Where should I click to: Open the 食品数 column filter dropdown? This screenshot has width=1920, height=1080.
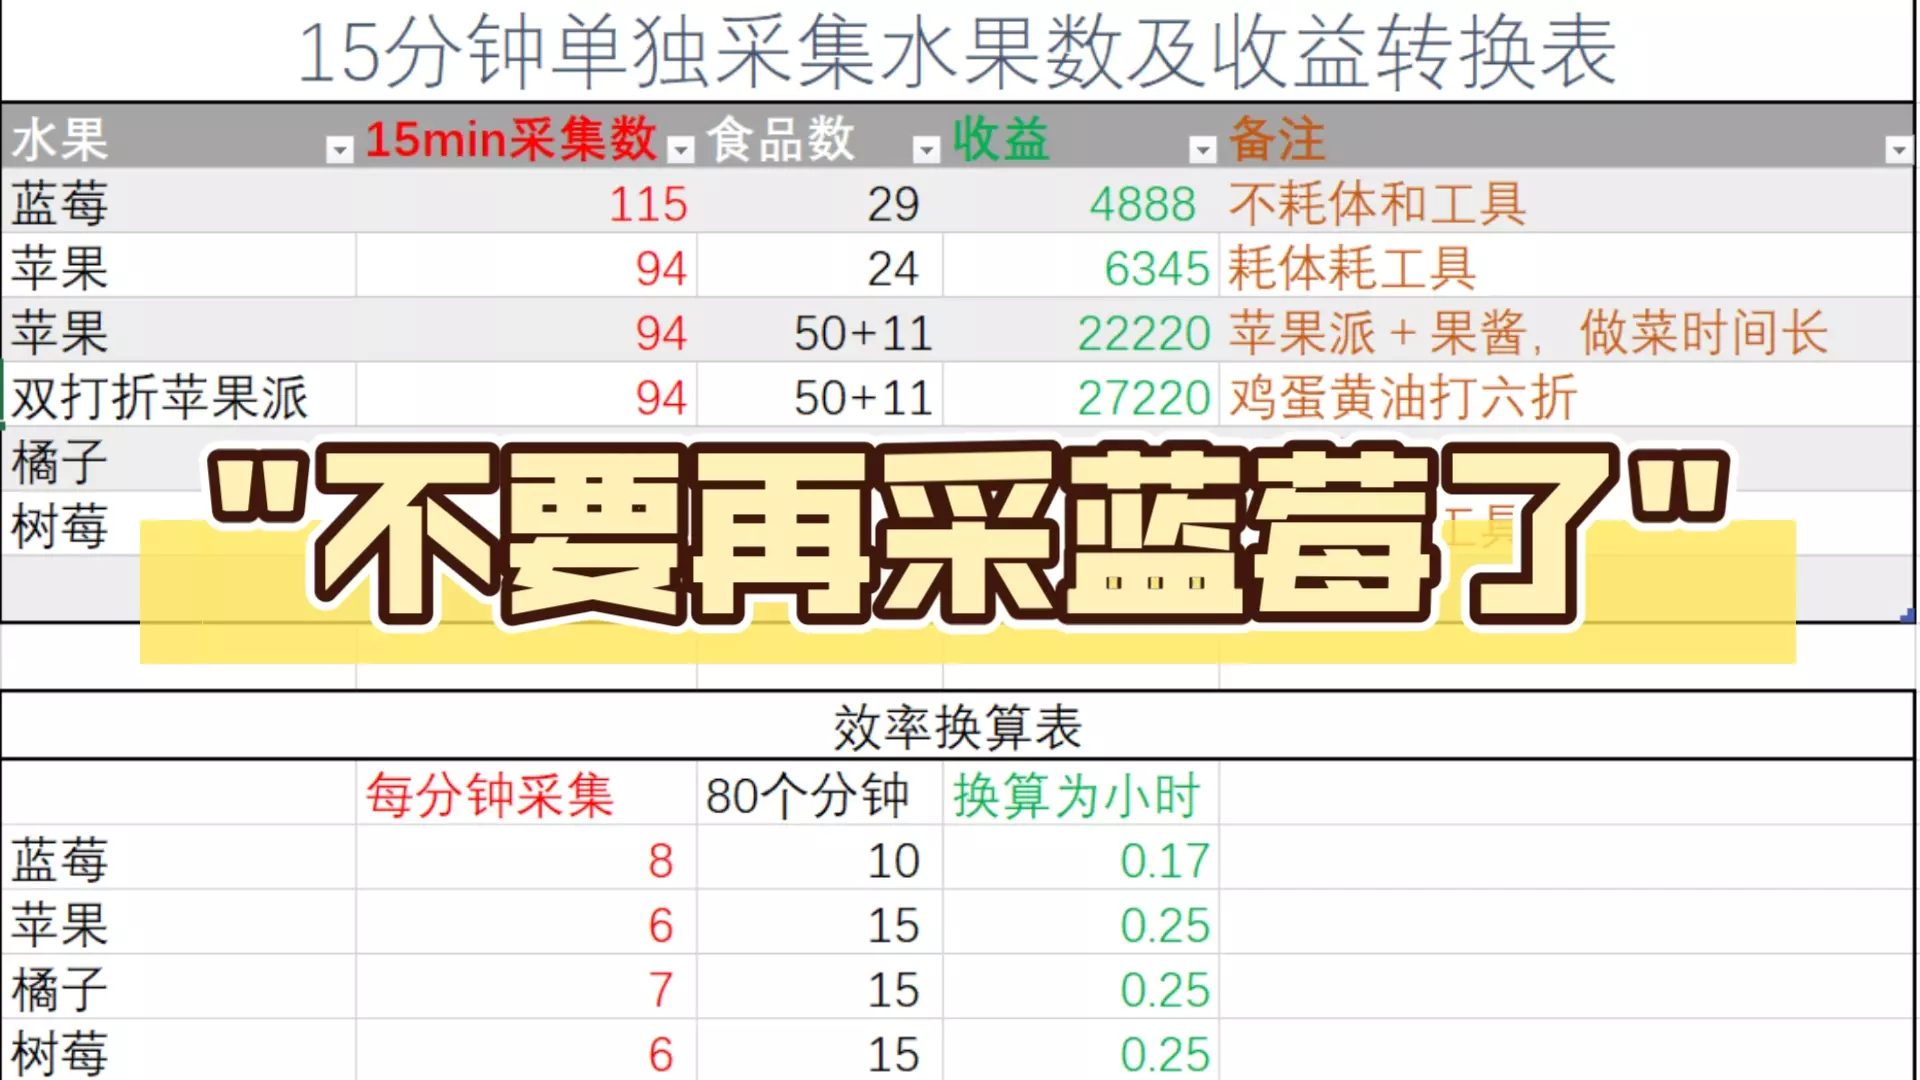point(927,150)
